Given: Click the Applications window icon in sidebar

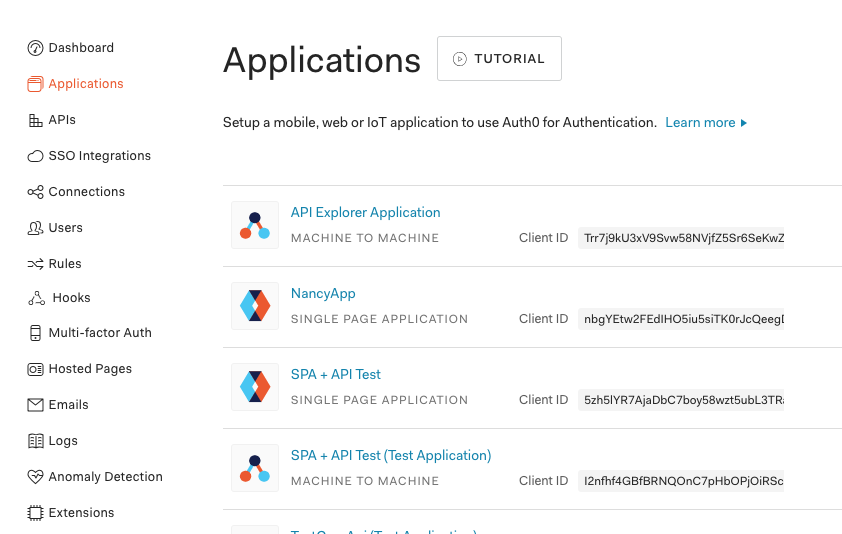Looking at the screenshot, I should click(x=35, y=84).
